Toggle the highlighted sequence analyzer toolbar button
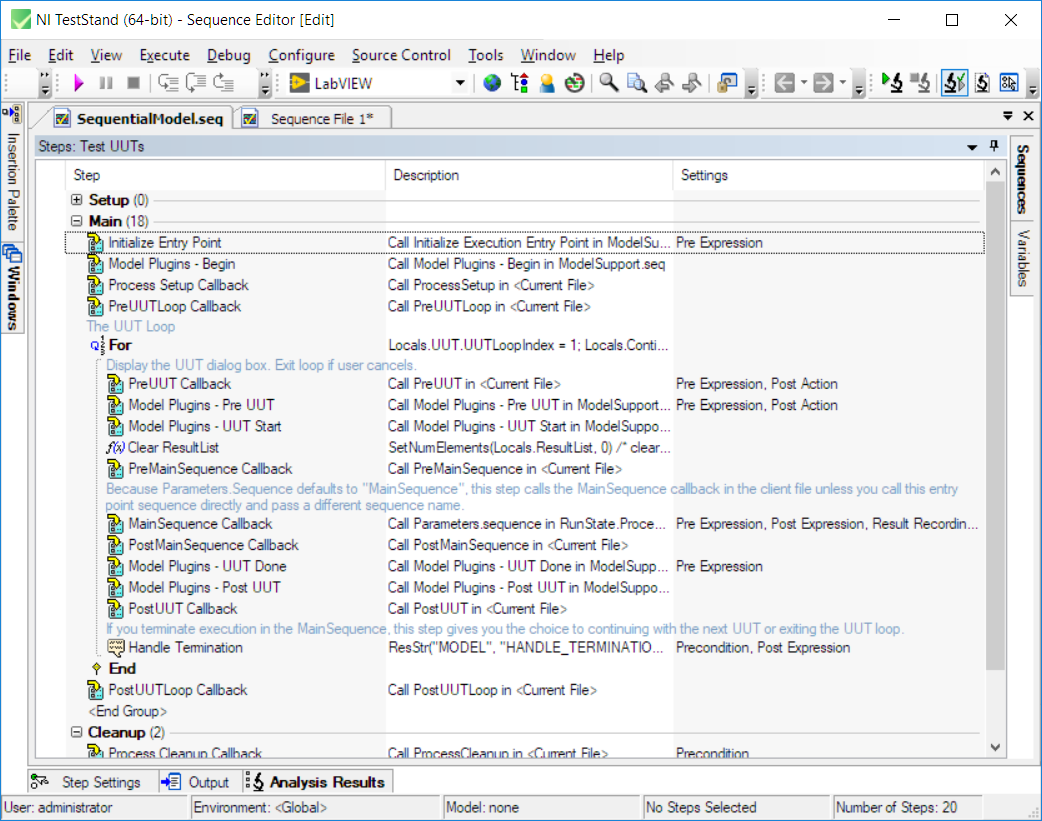The image size is (1042, 821). click(954, 83)
